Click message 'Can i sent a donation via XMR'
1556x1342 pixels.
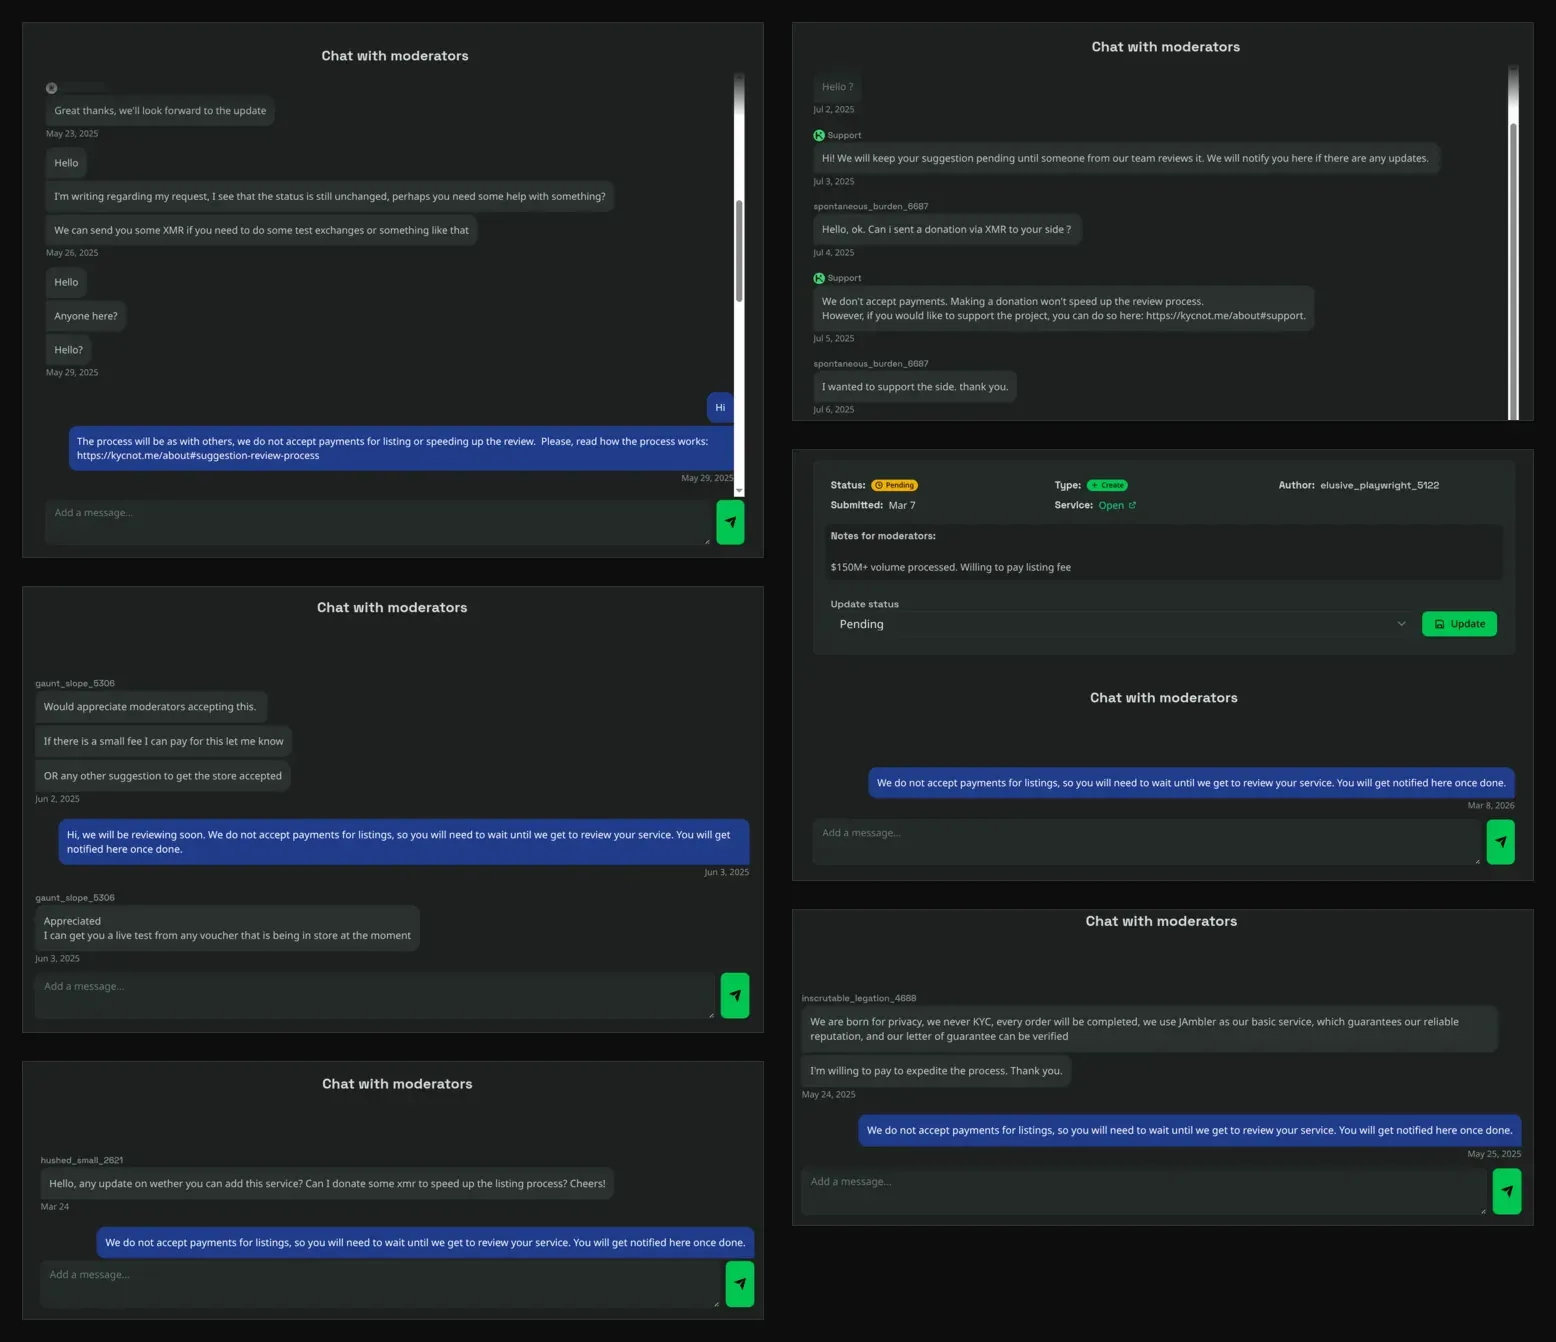(946, 229)
